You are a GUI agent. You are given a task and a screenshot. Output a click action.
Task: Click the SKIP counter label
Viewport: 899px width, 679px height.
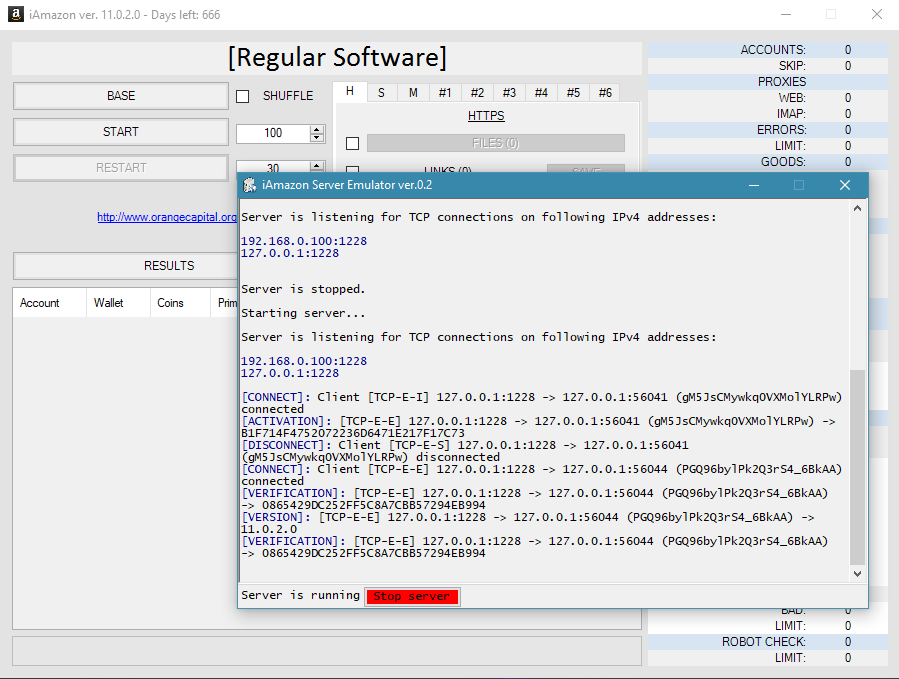[792, 66]
